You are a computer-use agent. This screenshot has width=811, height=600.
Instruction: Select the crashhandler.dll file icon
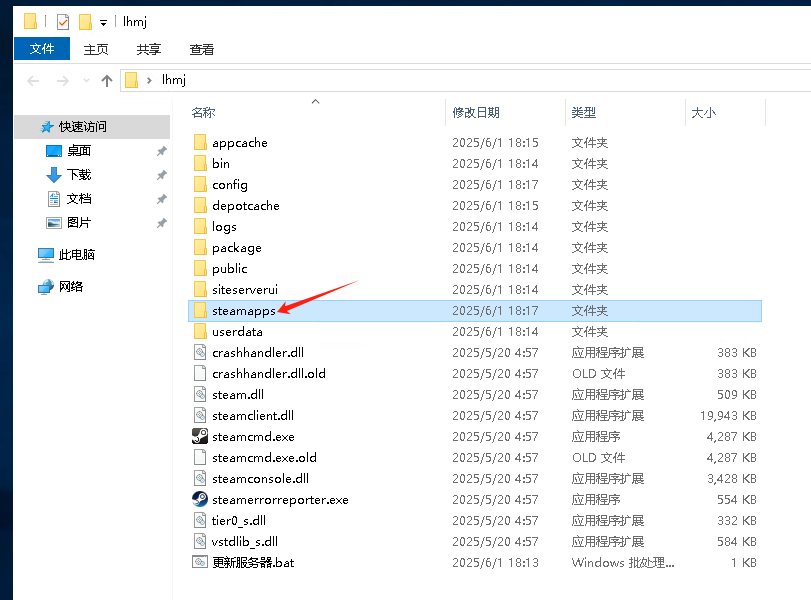(x=200, y=352)
